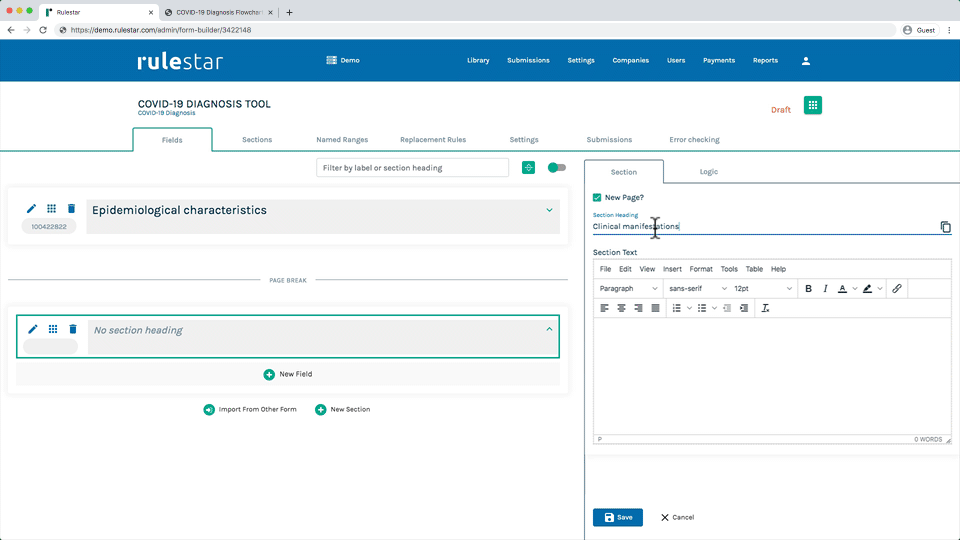Open the green apps grid button near Draft
Viewport: 960px width, 540px height.
click(812, 105)
